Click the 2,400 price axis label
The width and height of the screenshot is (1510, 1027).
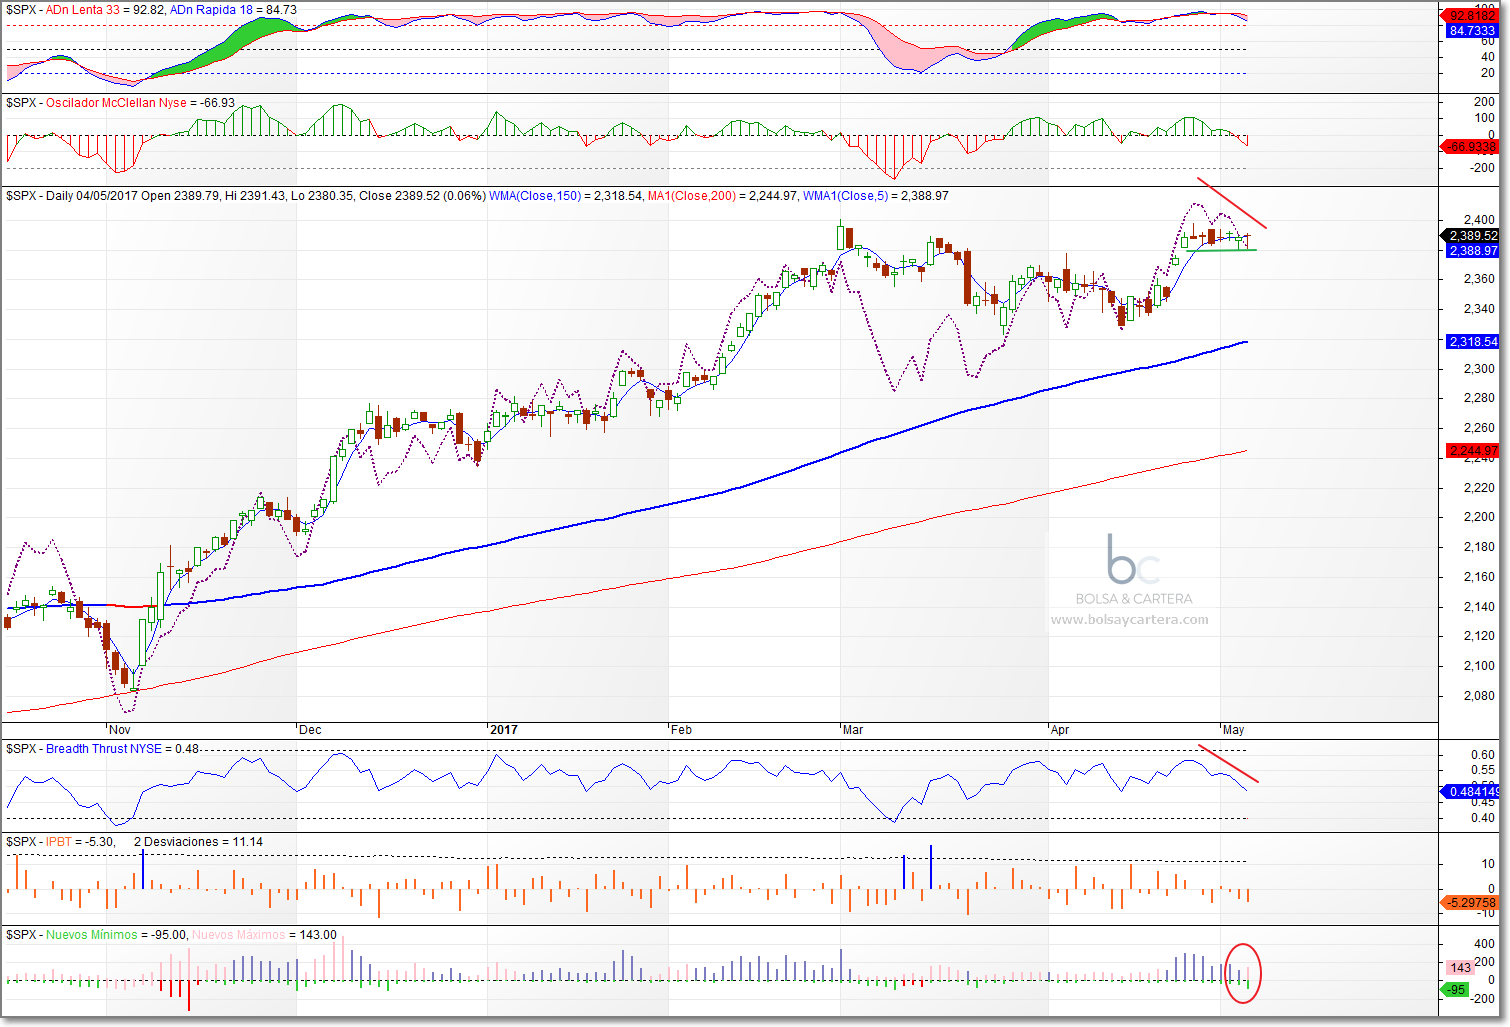[1479, 220]
